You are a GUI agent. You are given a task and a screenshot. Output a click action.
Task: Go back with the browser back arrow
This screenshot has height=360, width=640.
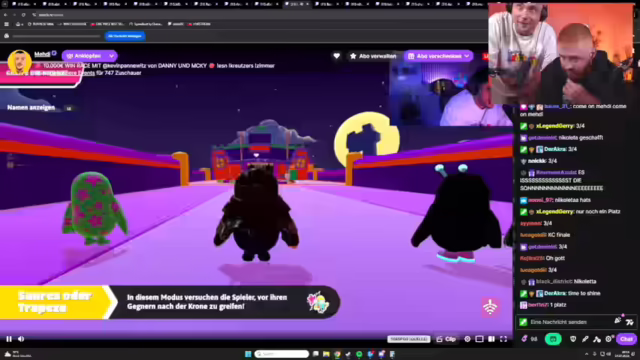coord(5,15)
